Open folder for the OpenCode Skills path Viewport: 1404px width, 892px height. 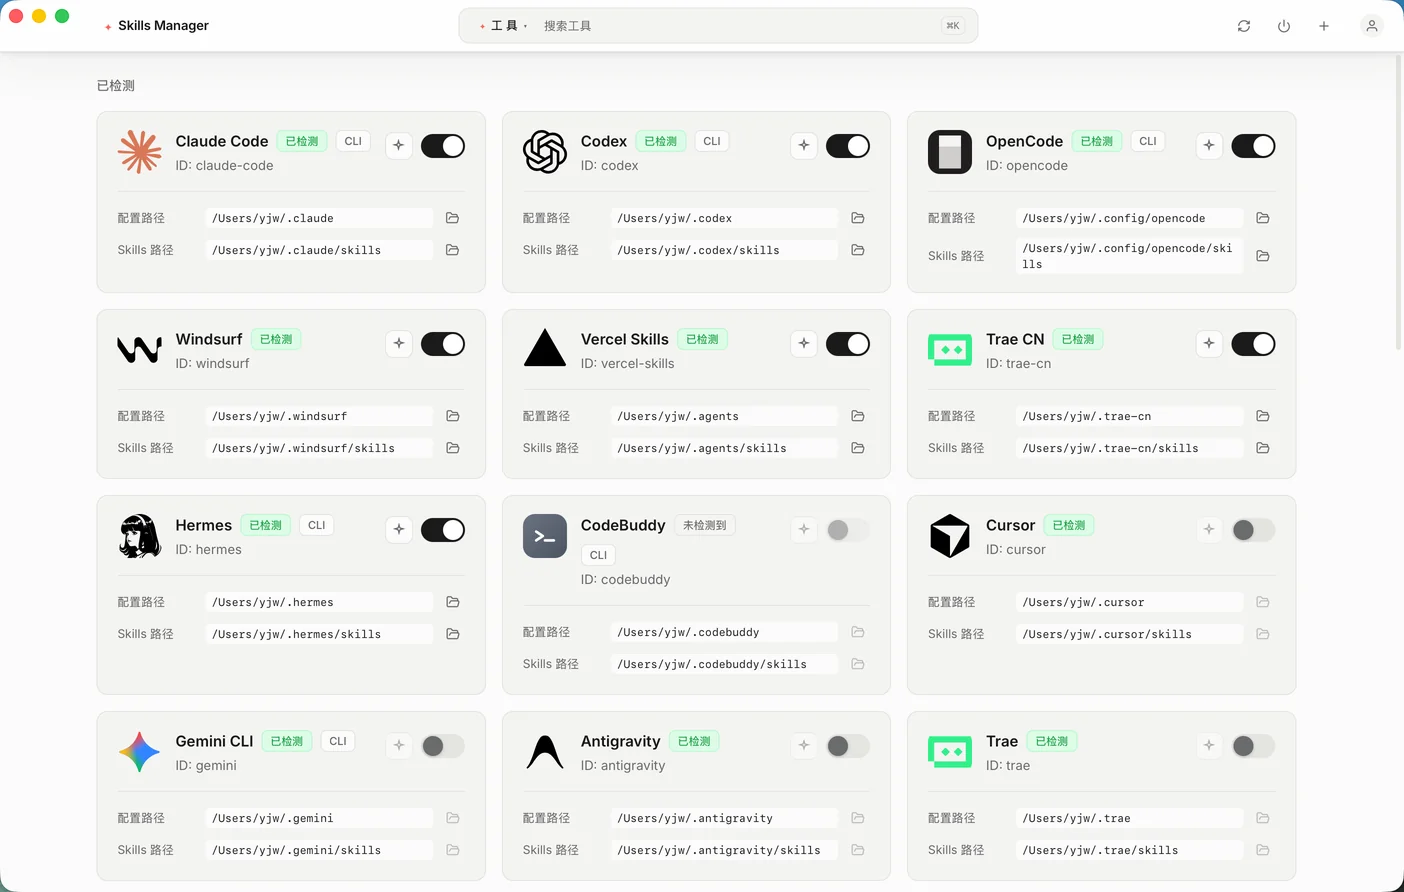click(x=1263, y=256)
